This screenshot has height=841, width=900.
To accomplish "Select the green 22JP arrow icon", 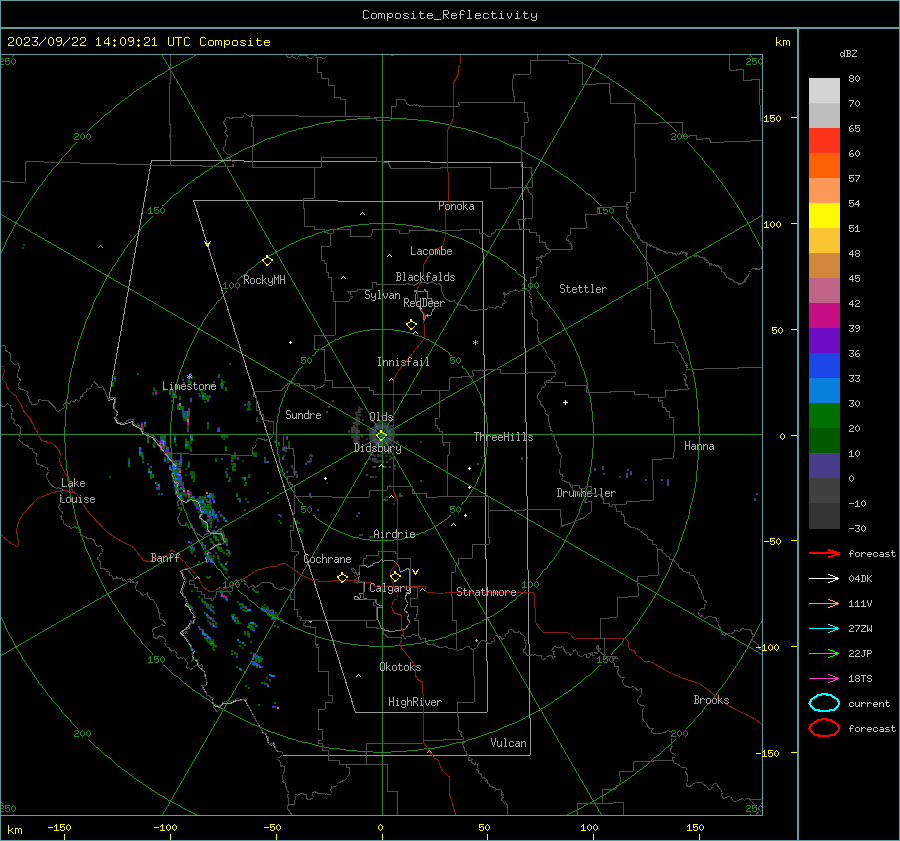I will pos(824,653).
